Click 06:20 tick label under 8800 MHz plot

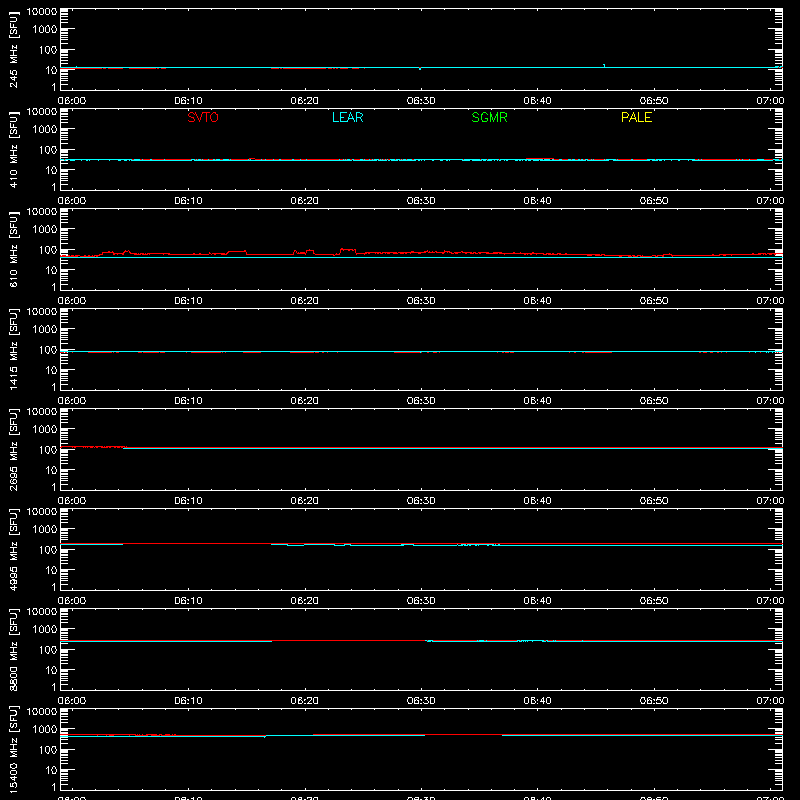pyautogui.click(x=305, y=701)
